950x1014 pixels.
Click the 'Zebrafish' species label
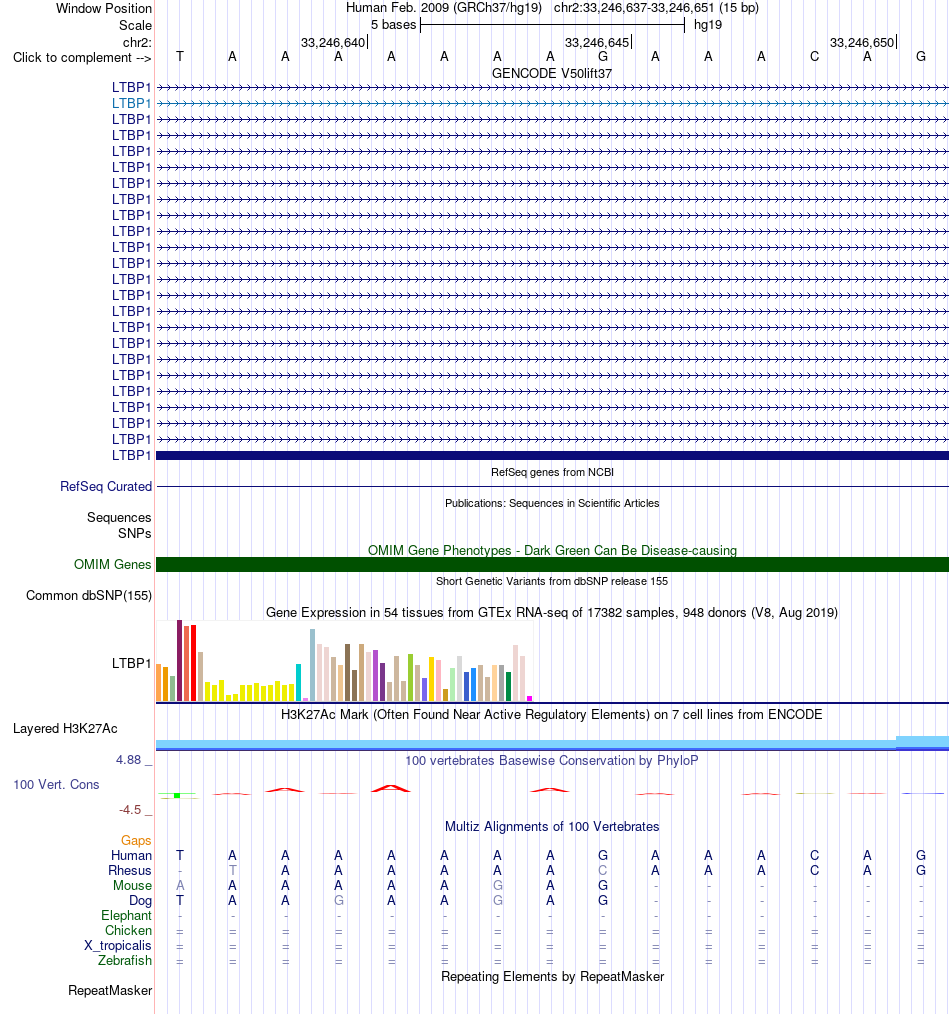pyautogui.click(x=125, y=960)
